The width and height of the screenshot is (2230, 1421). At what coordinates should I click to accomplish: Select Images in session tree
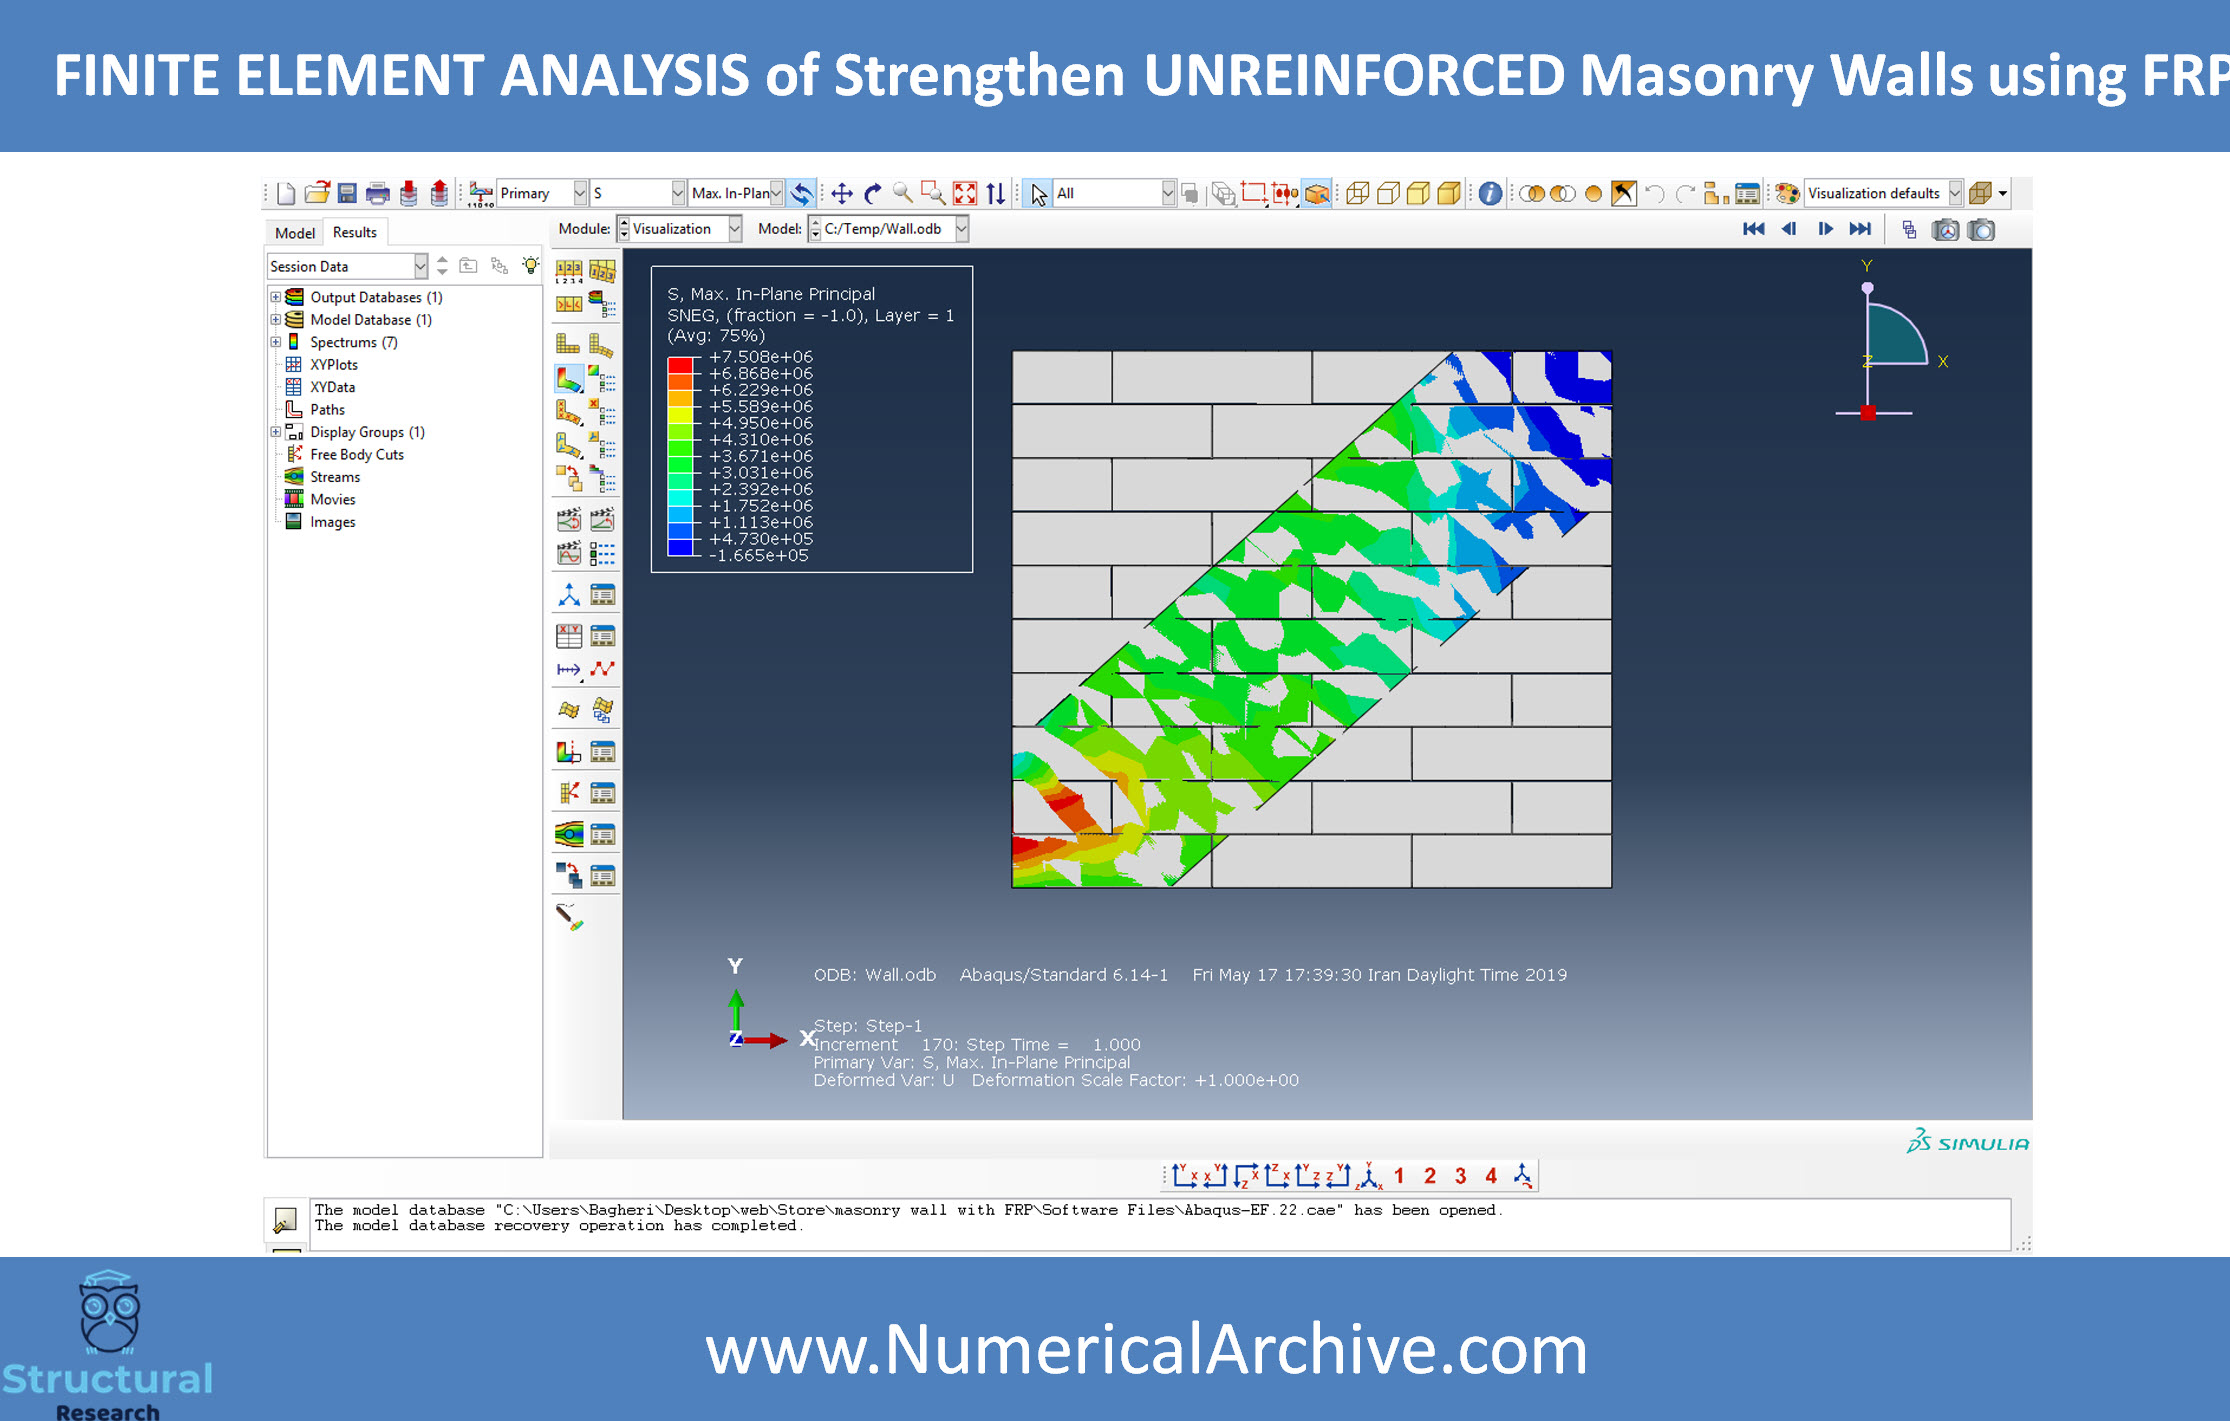pos(332,522)
